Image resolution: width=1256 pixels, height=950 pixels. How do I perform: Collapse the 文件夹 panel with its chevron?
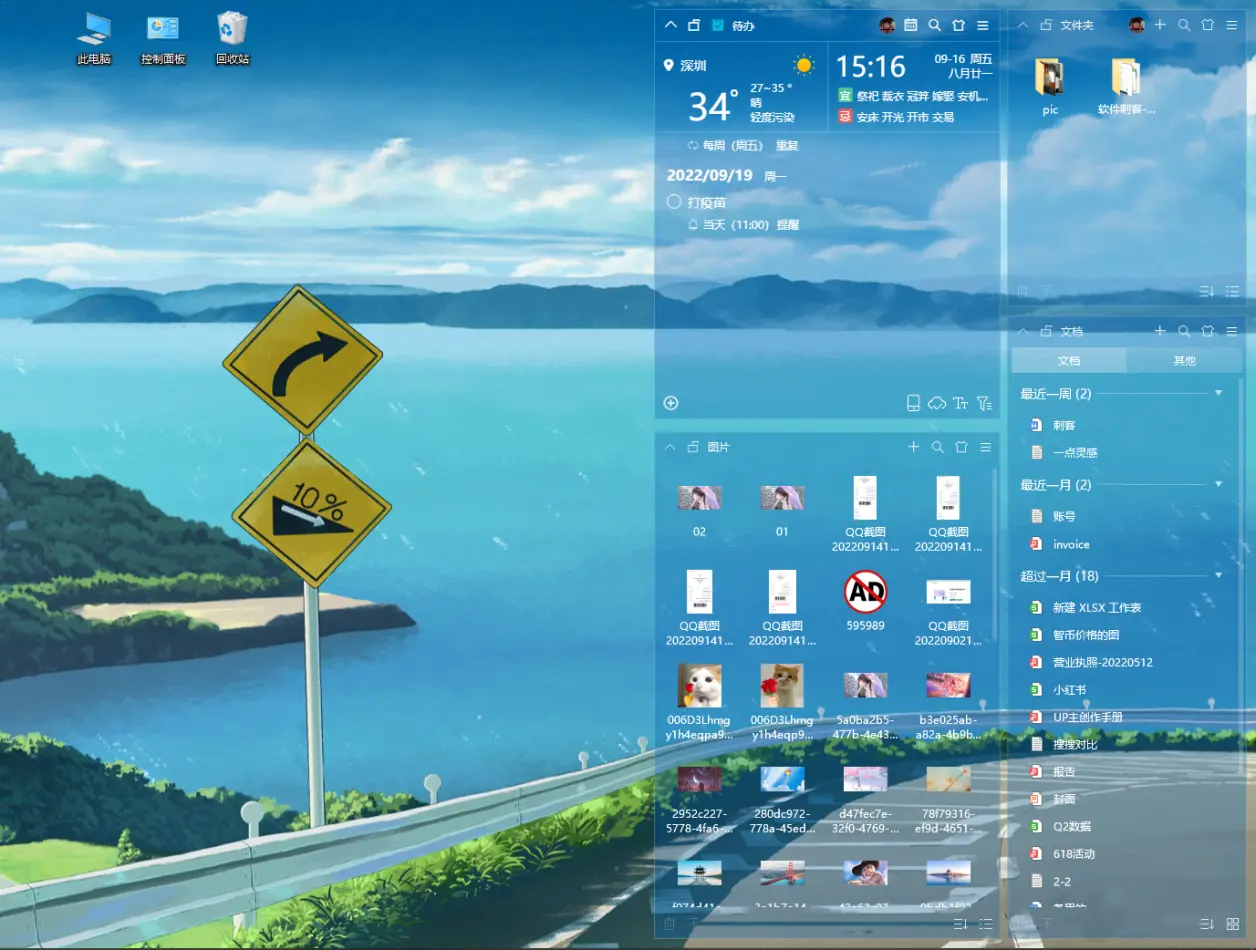point(1022,25)
